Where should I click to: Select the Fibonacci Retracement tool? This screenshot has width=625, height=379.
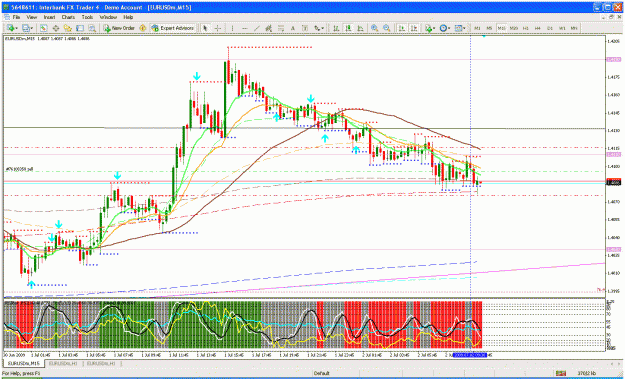tap(281, 28)
